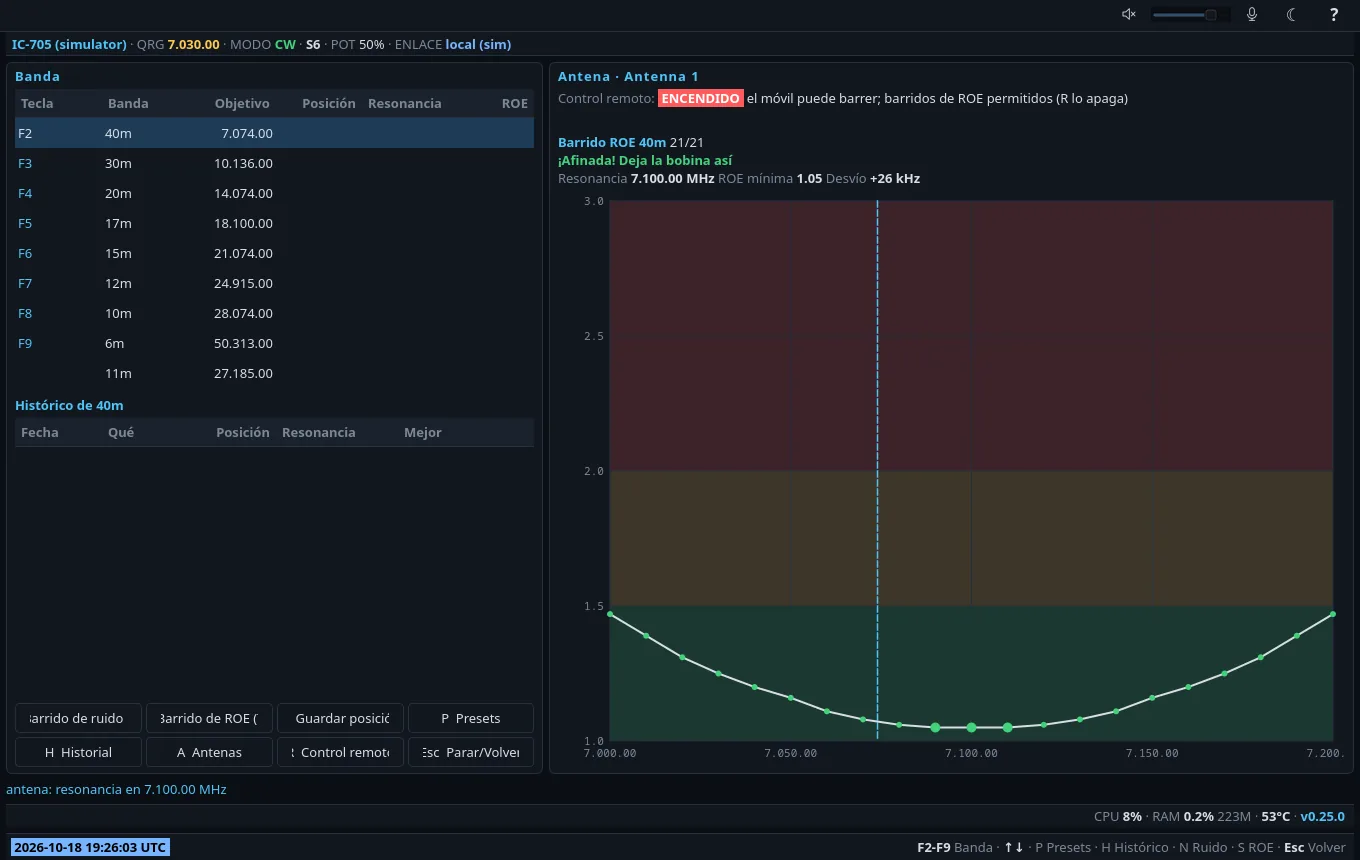Click the microphone icon

(1252, 14)
